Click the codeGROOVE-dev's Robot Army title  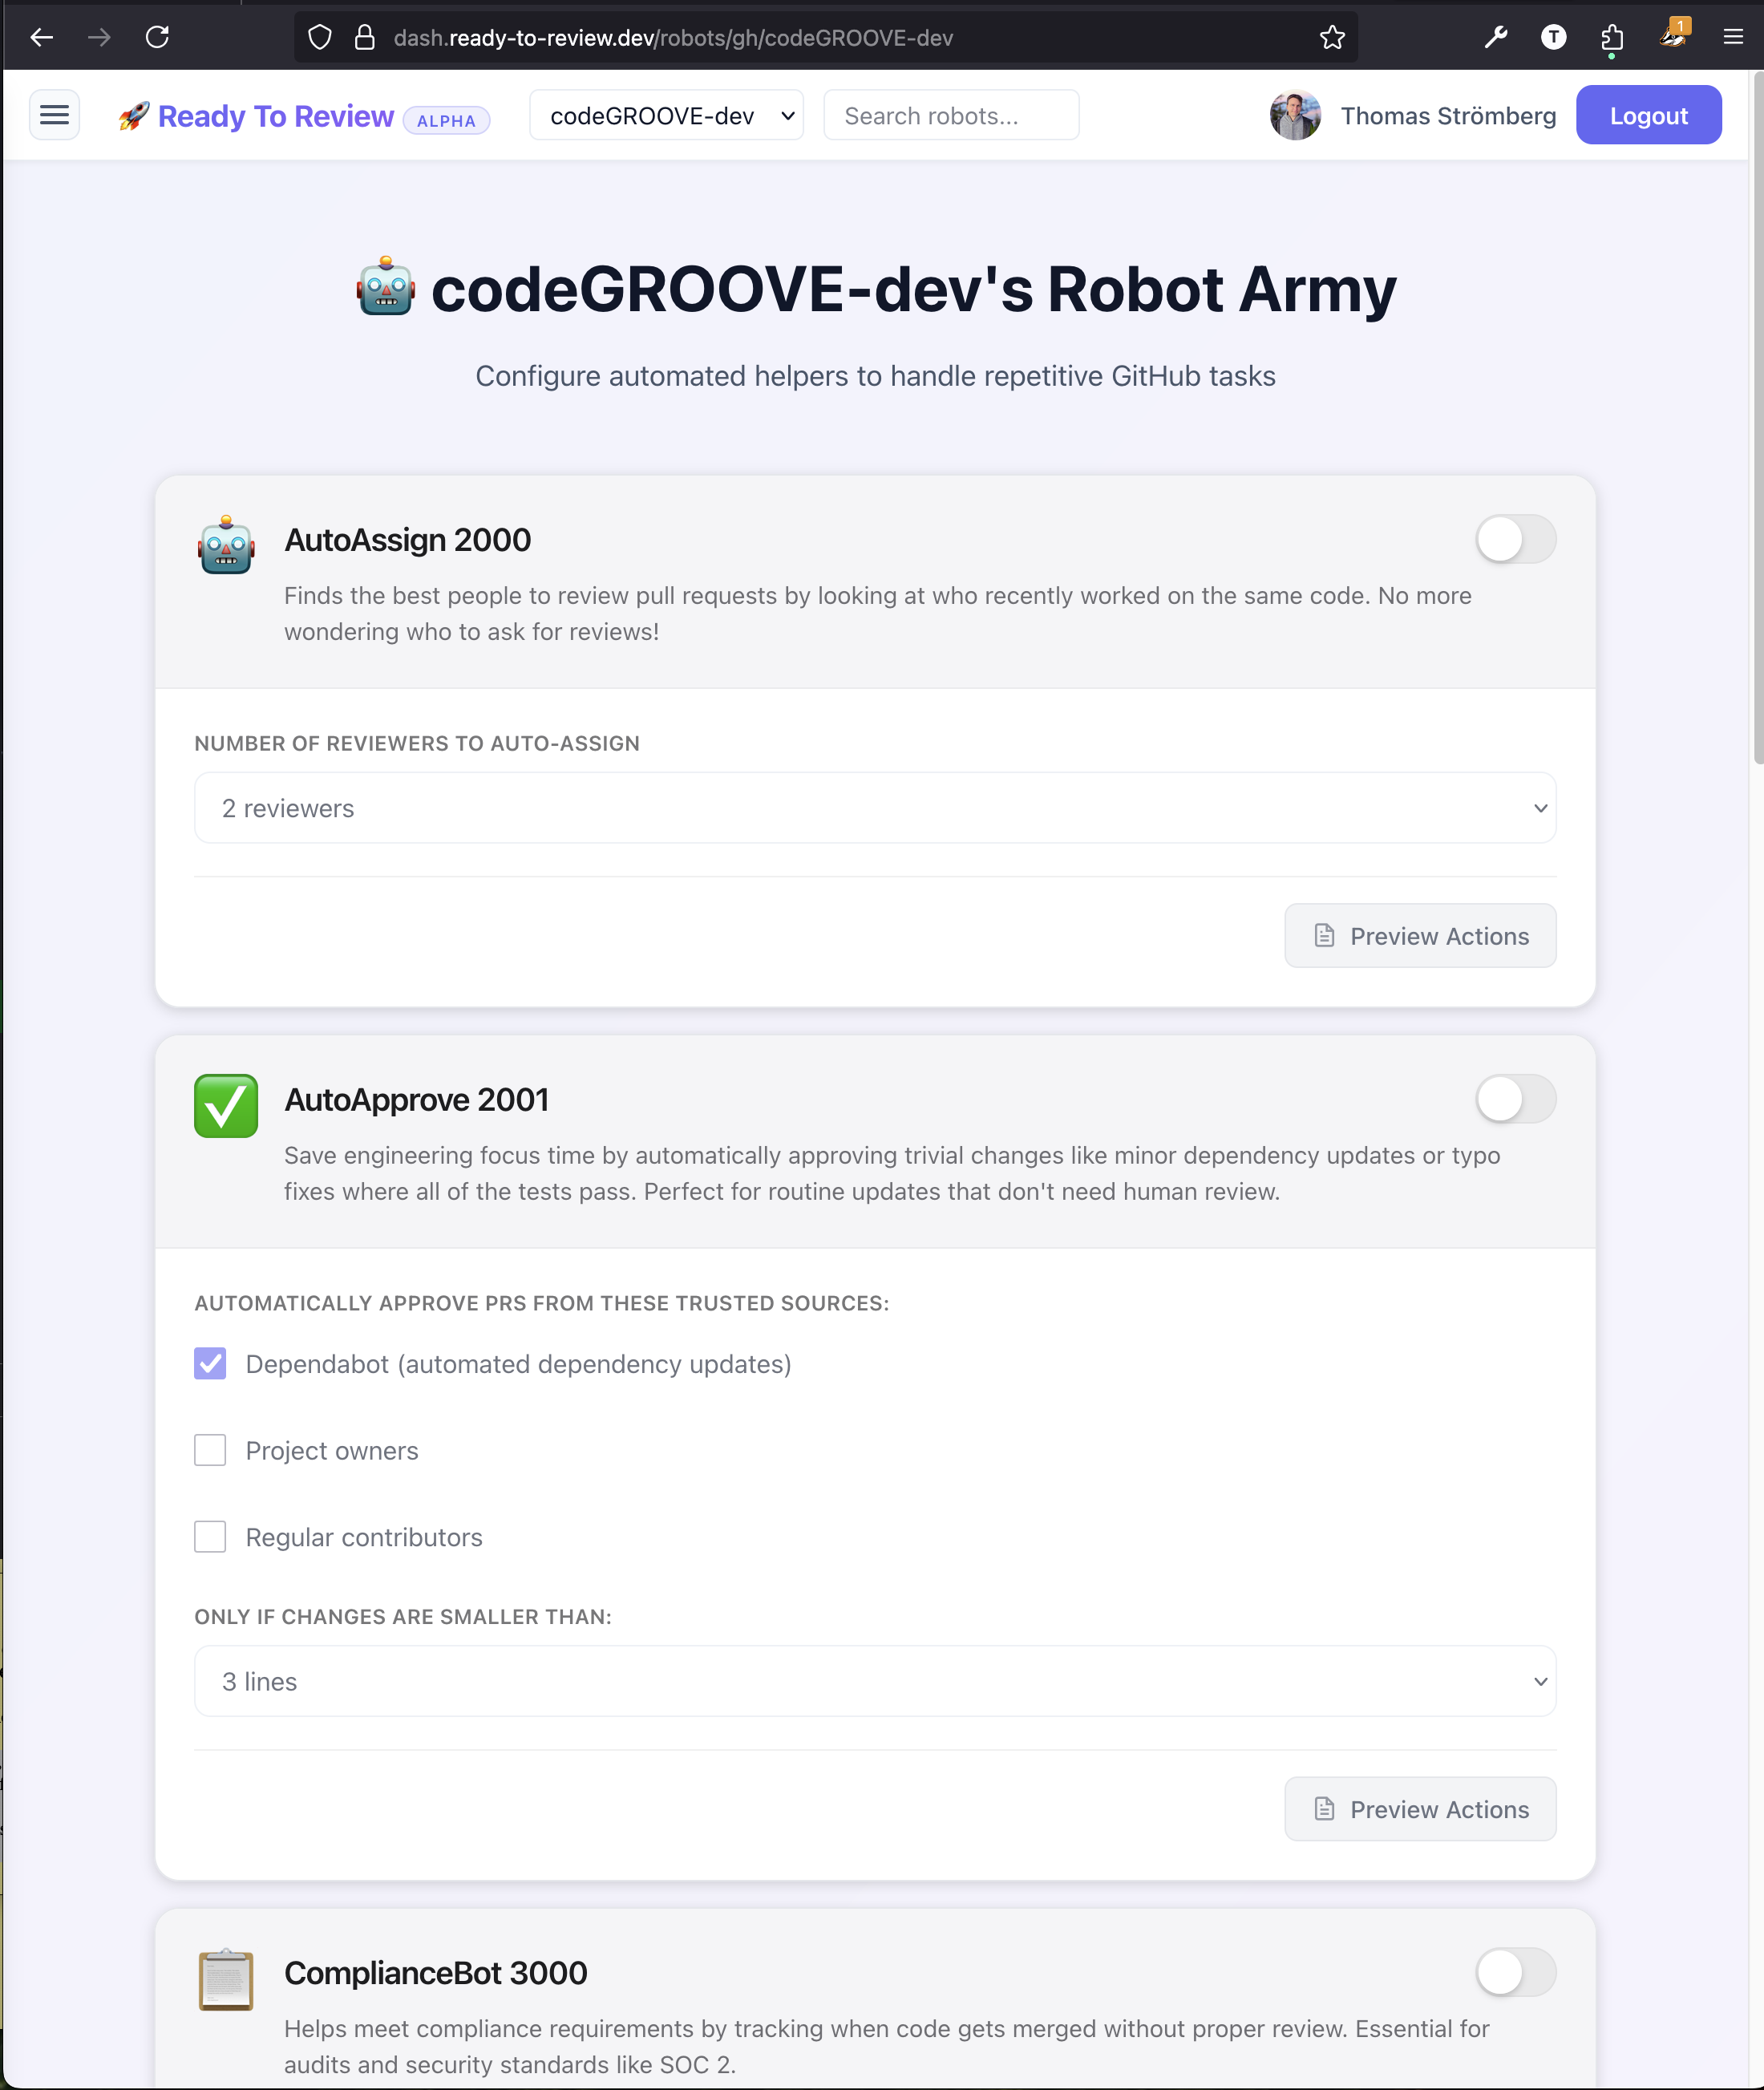913,289
